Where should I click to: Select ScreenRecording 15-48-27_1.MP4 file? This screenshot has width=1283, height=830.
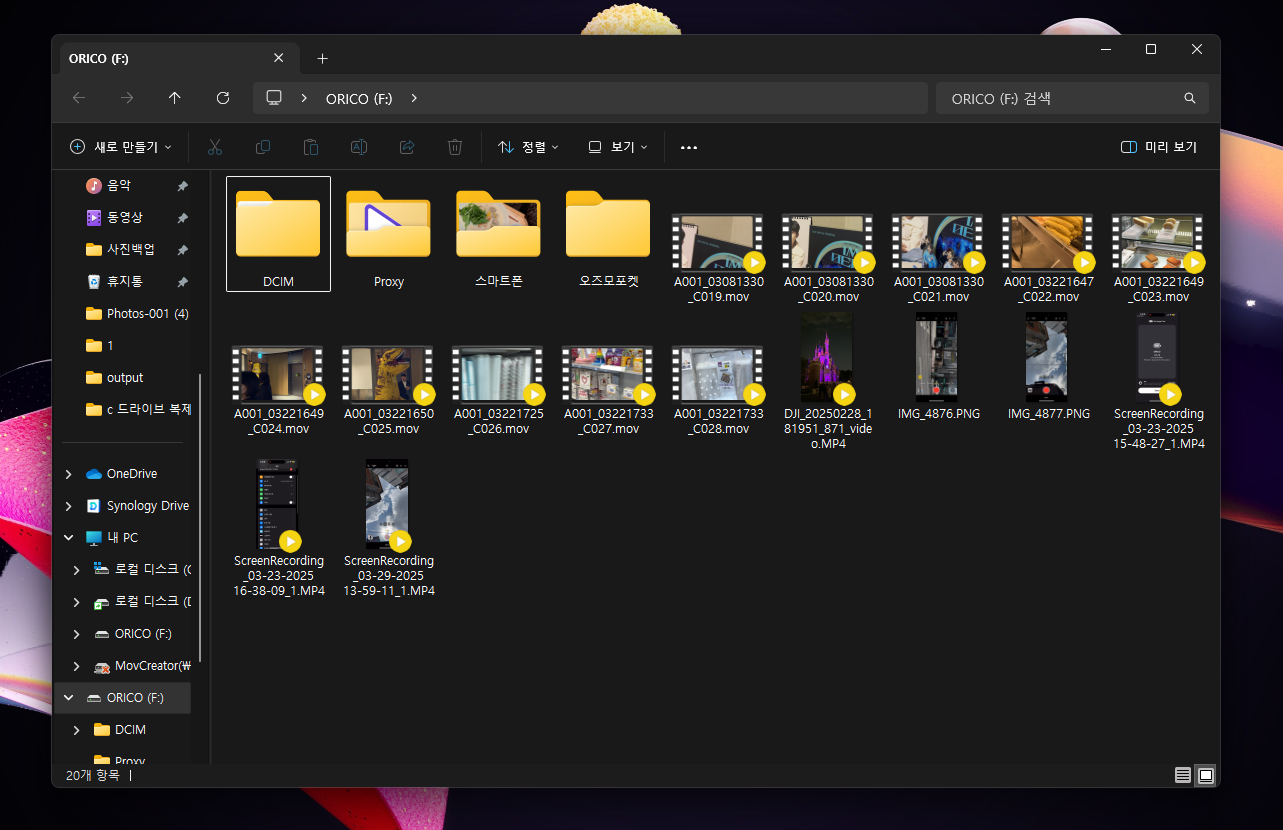(x=1158, y=381)
